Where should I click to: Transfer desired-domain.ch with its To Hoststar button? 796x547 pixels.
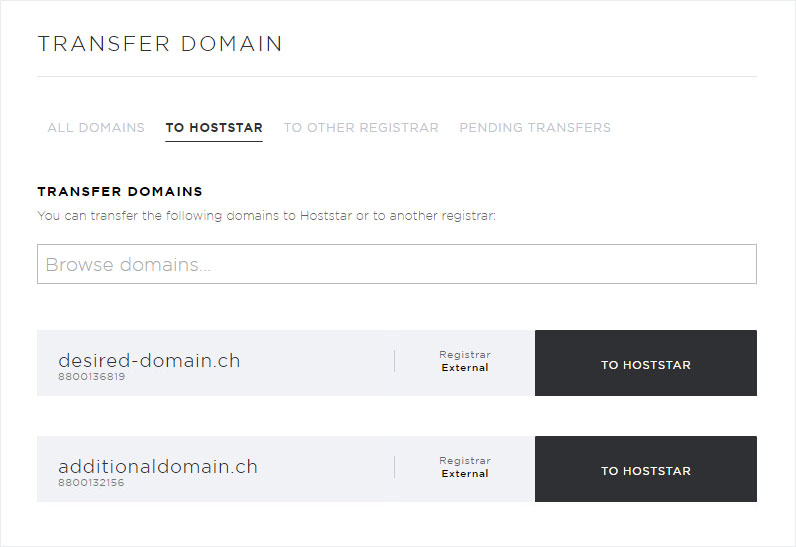pyautogui.click(x=646, y=363)
